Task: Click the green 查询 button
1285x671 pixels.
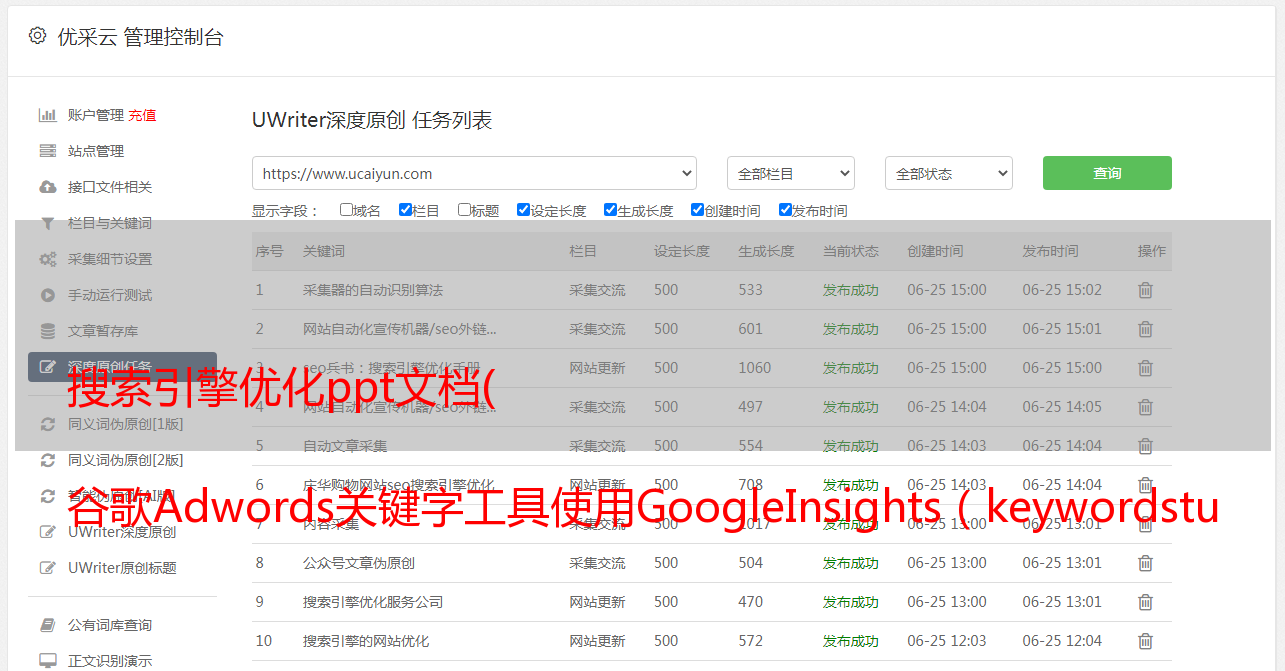Action: pyautogui.click(x=1107, y=173)
